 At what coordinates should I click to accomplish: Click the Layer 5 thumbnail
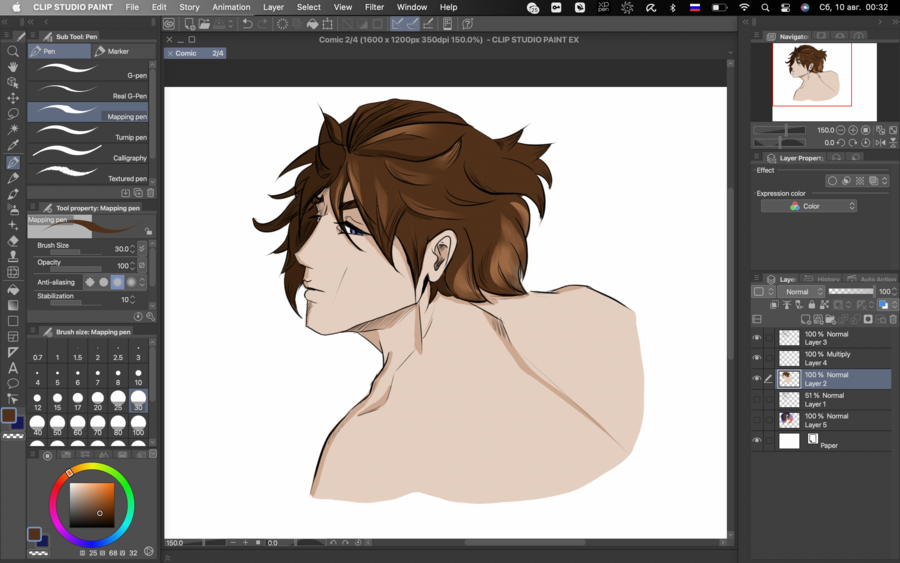coord(789,420)
